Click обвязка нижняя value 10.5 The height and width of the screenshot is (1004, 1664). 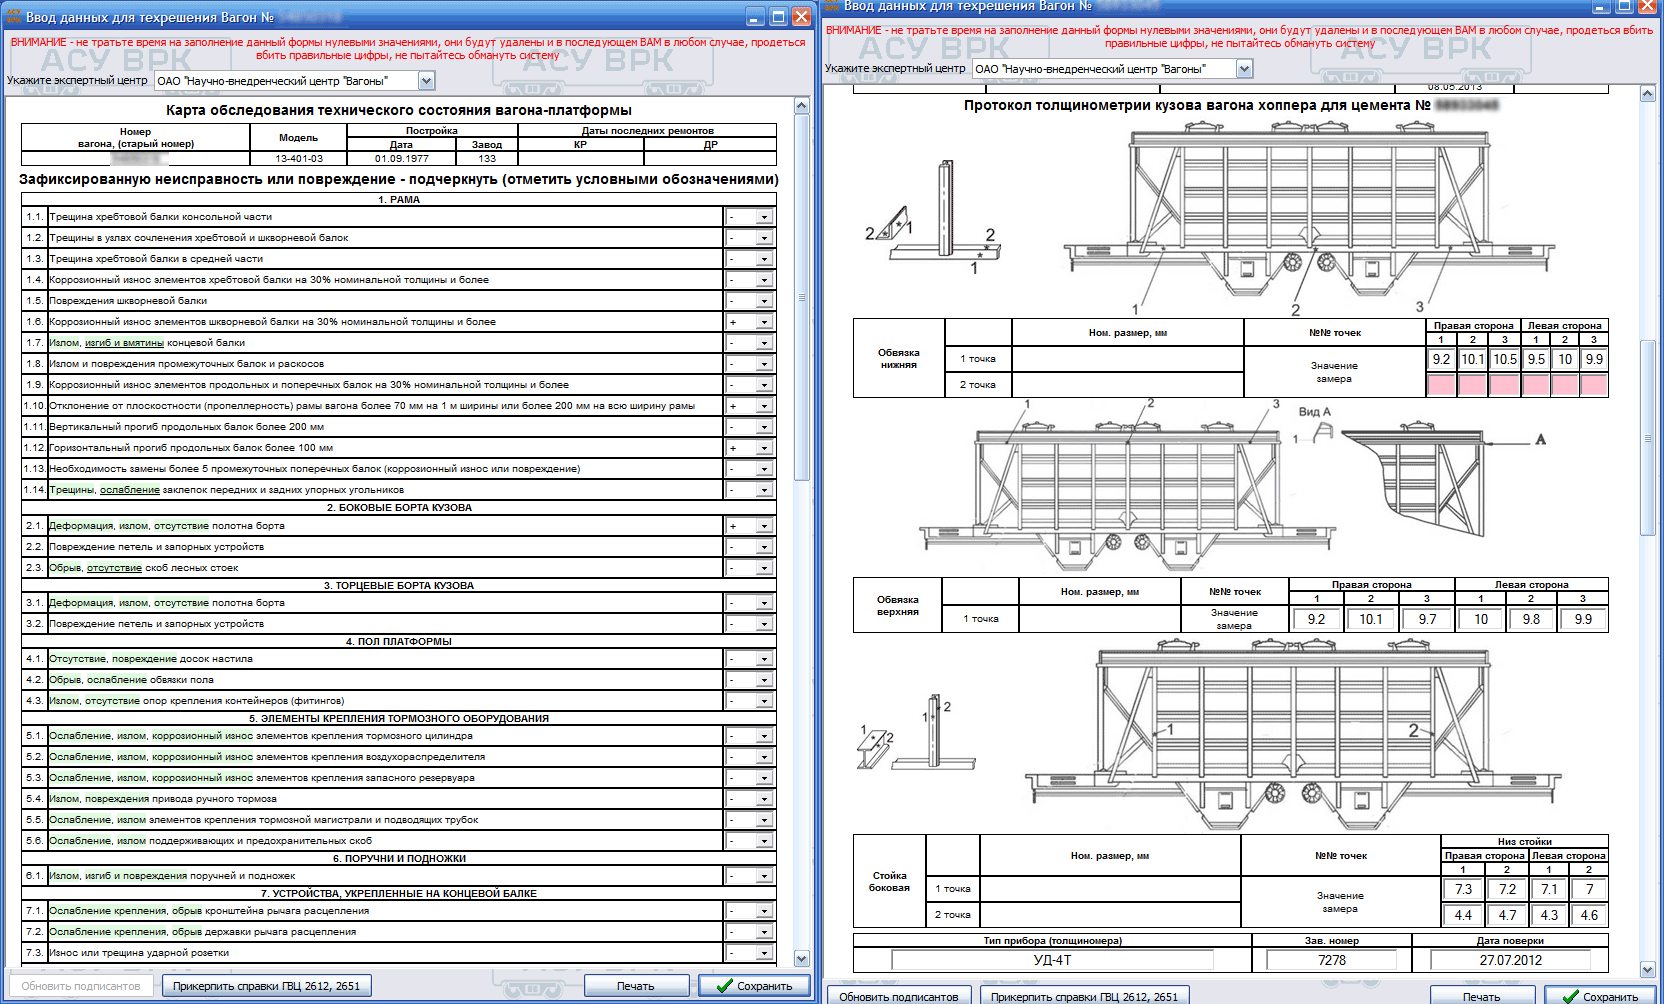tap(1504, 359)
